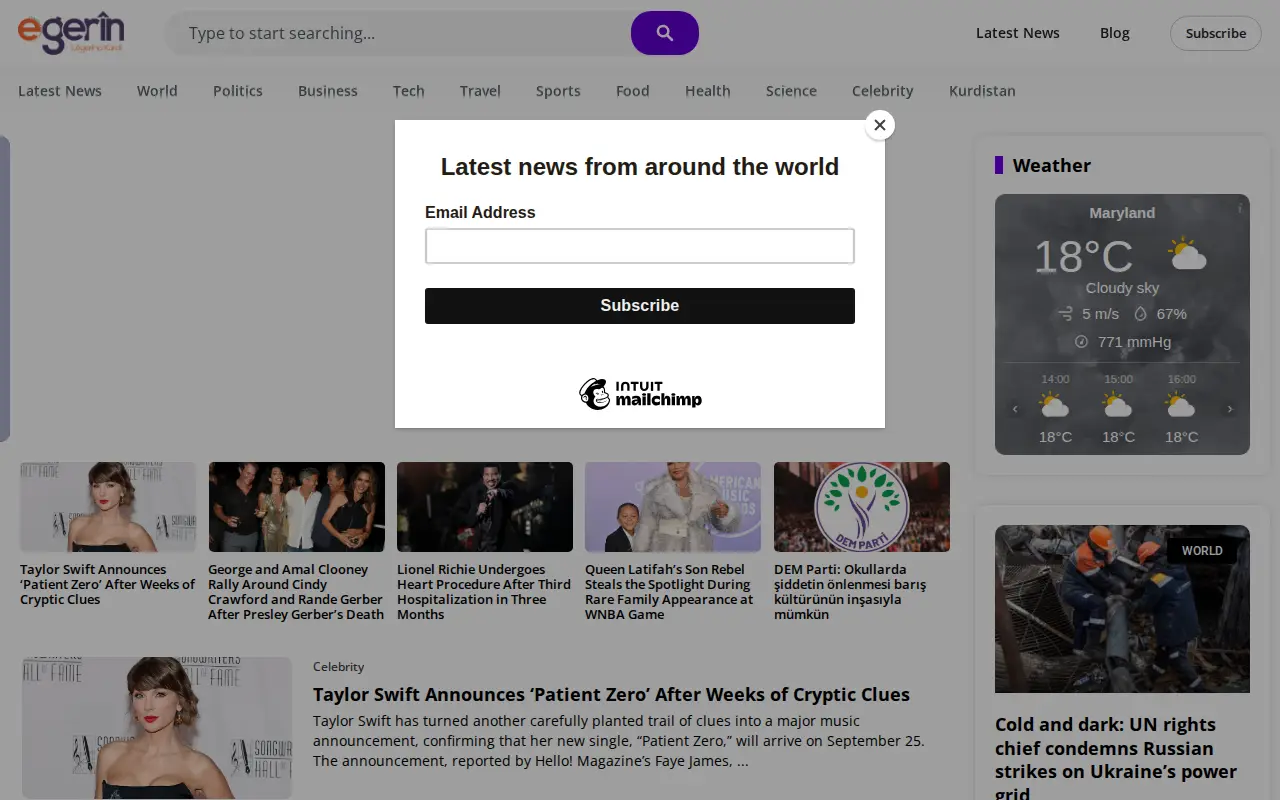
Task: Open the Clooney and Crawford thumbnail
Action: [297, 507]
